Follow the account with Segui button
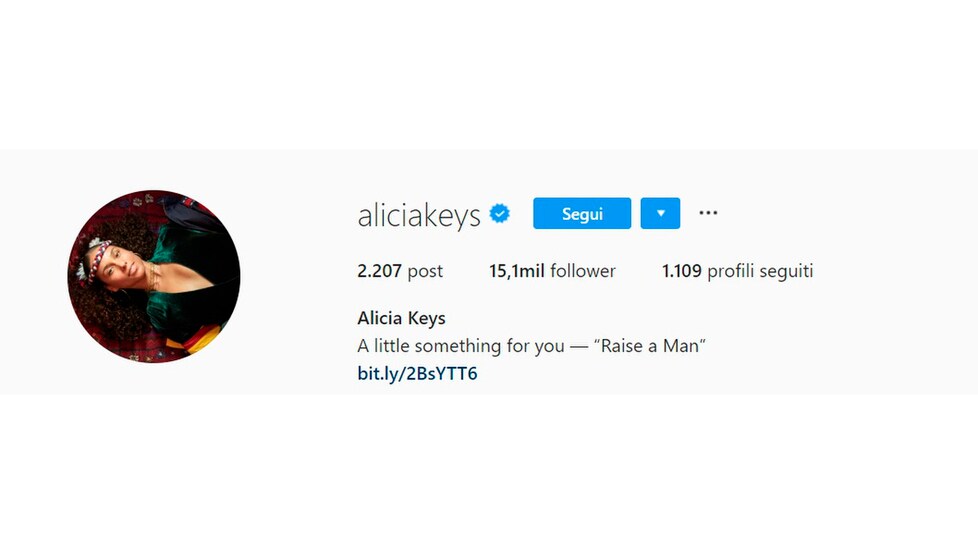The width and height of the screenshot is (978, 544). (x=582, y=213)
